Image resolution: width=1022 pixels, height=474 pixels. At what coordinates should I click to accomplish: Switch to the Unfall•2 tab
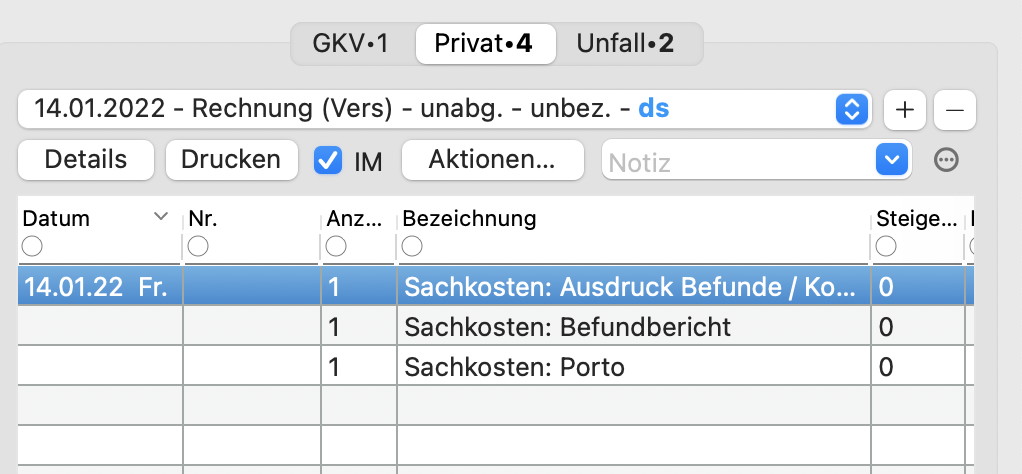point(625,44)
